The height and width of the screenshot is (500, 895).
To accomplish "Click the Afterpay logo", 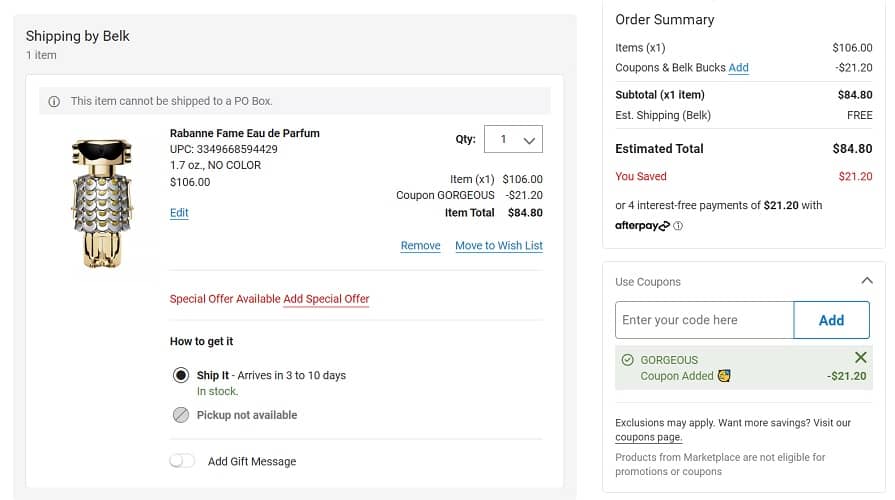I will click(642, 226).
